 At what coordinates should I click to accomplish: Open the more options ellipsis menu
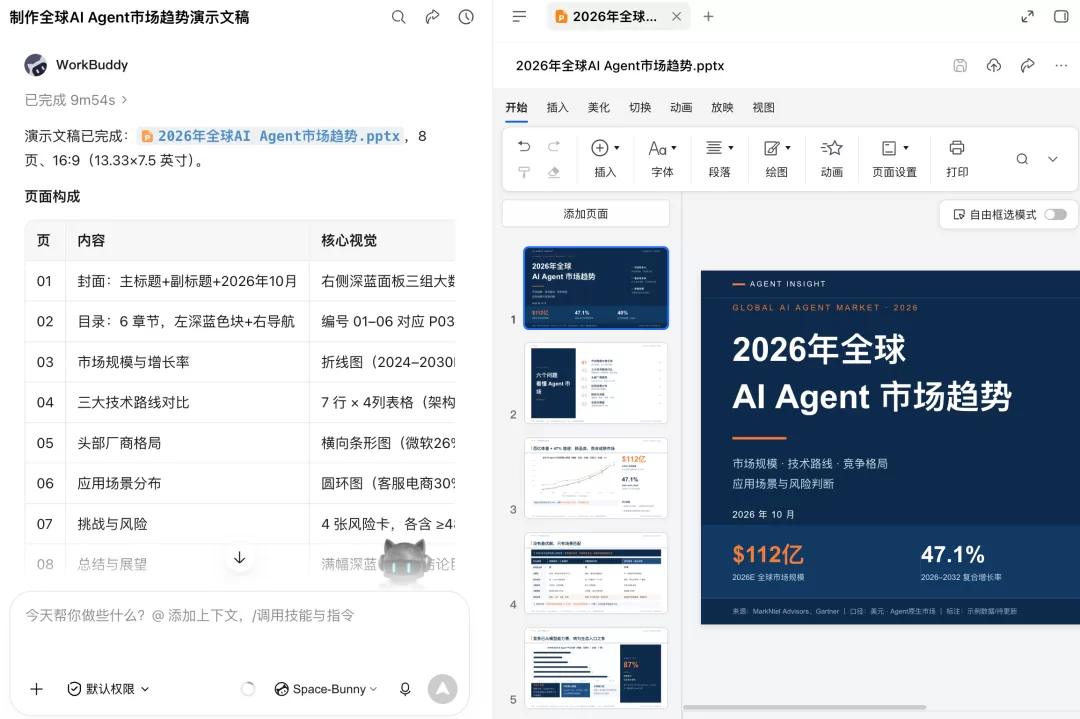(1061, 65)
